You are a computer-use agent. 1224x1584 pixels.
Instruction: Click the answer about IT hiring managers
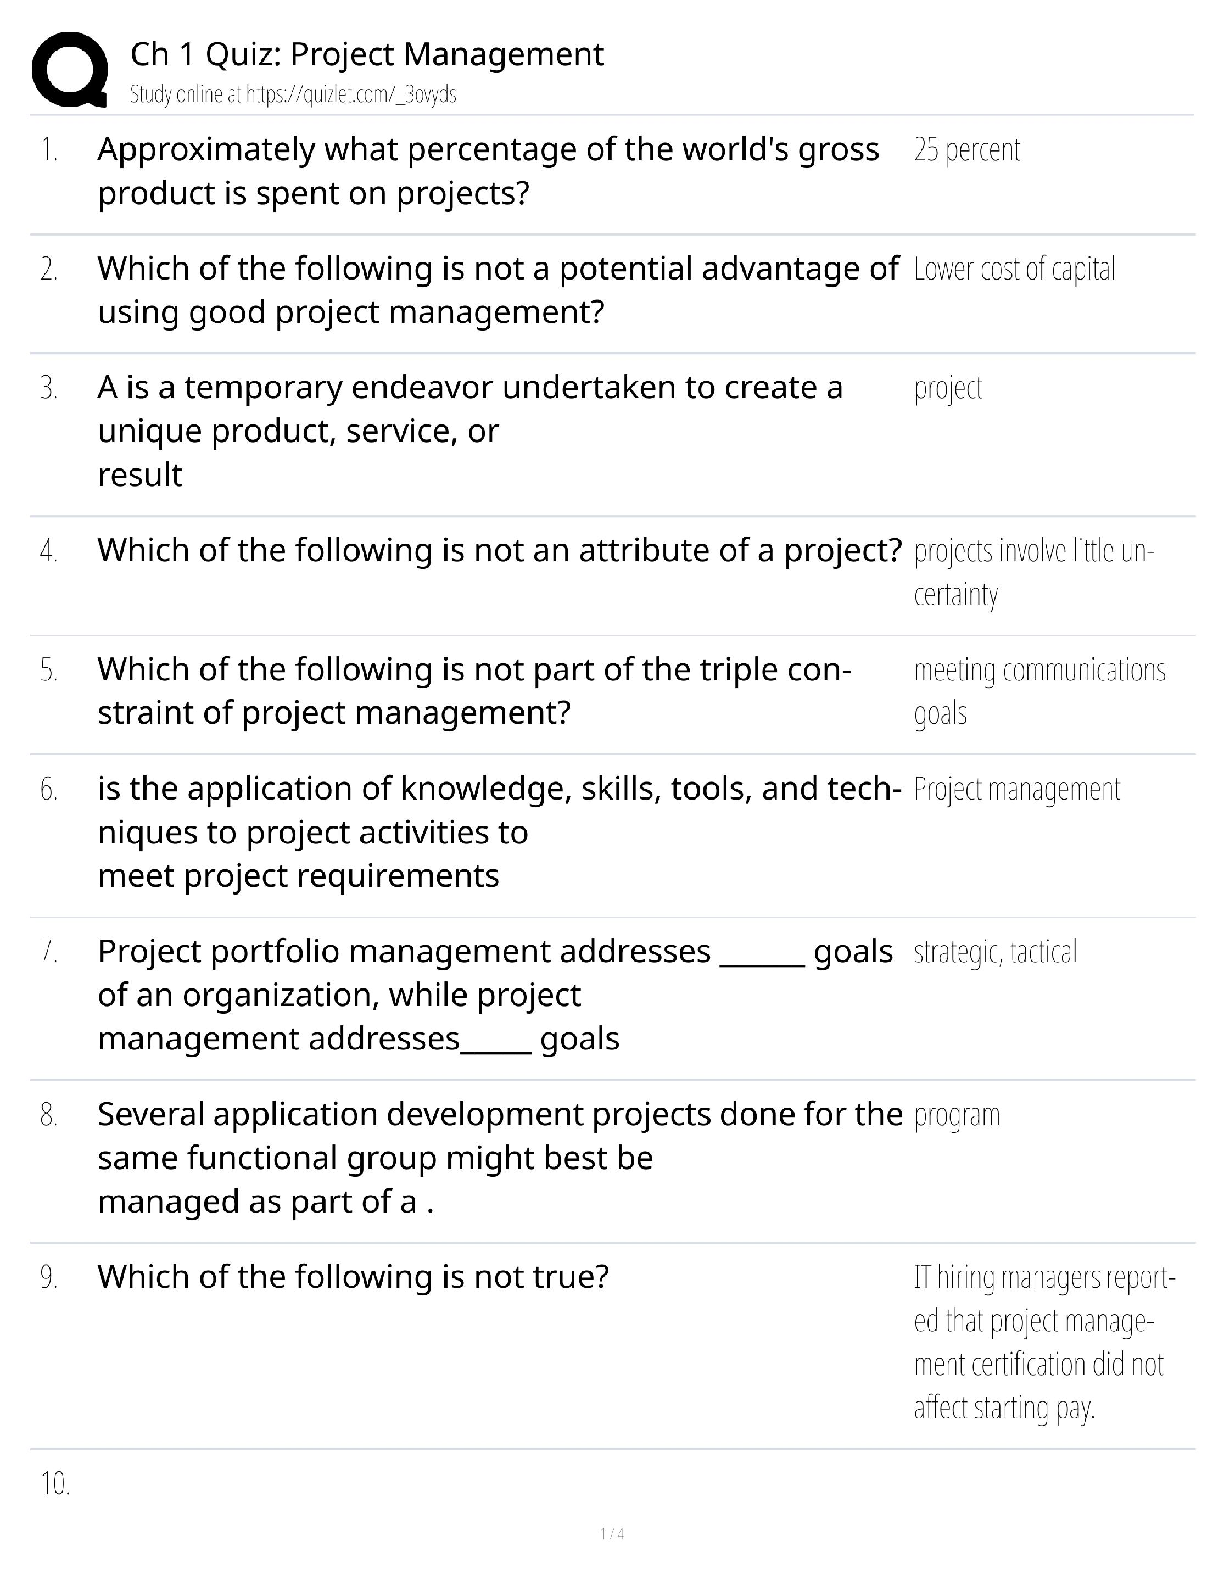[x=1043, y=1342]
